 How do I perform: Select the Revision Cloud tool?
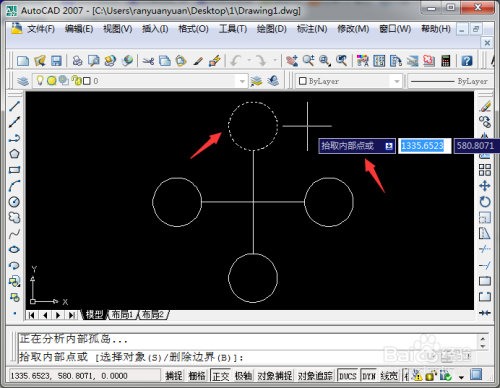click(14, 218)
